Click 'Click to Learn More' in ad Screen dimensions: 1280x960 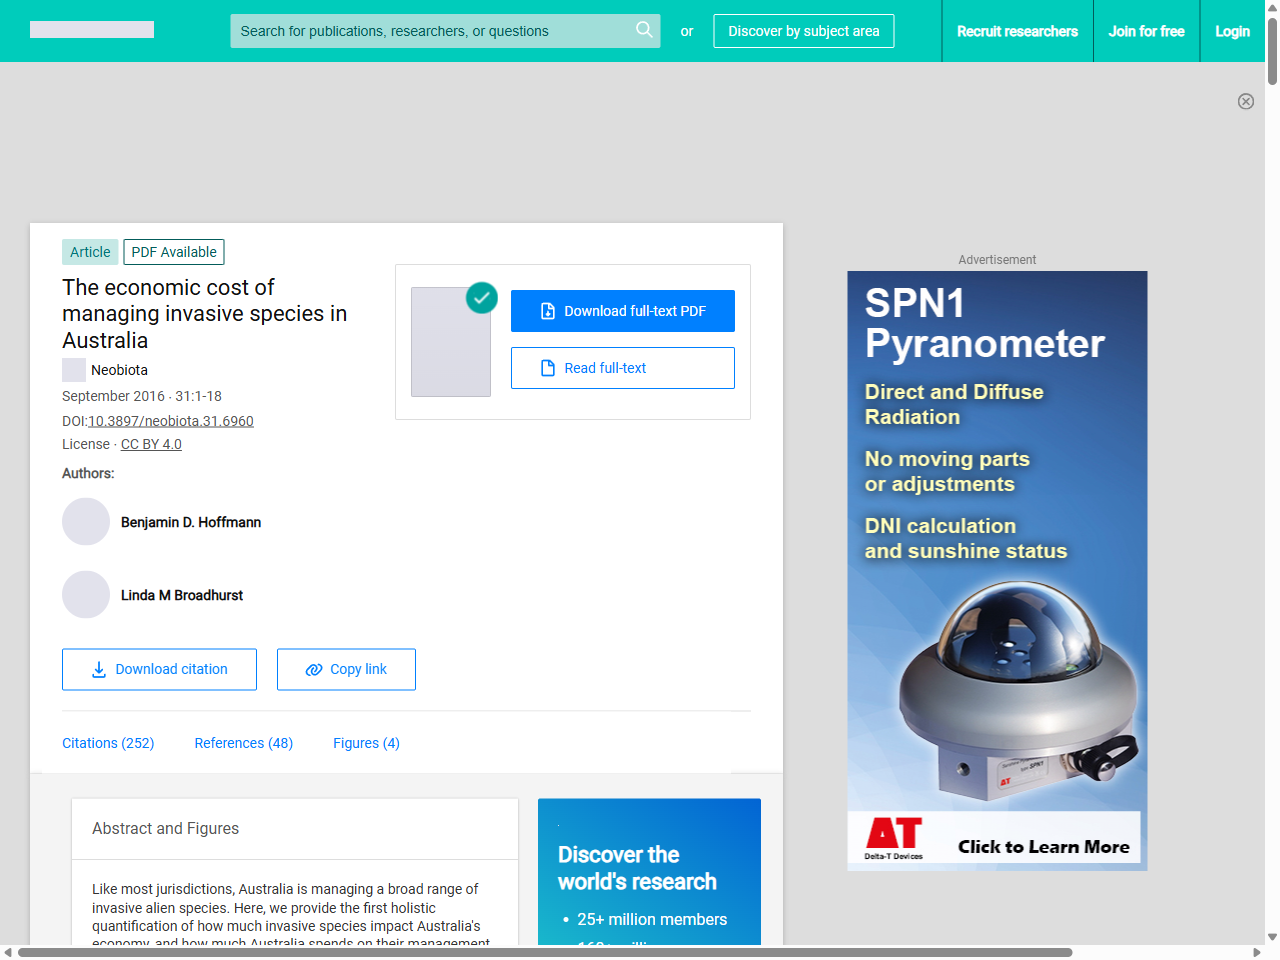point(1043,847)
